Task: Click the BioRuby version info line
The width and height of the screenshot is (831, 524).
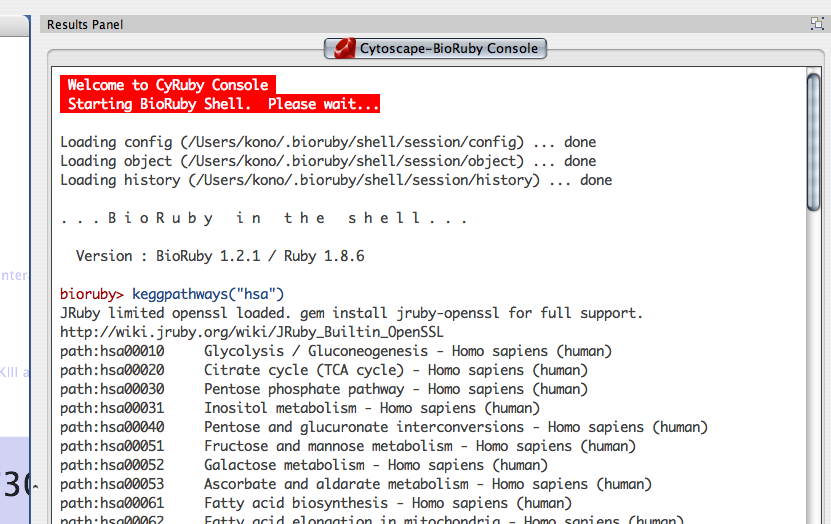Action: click(220, 256)
